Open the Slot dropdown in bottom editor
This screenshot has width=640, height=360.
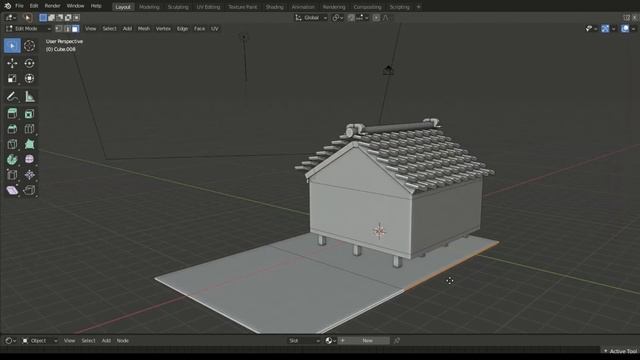(x=304, y=340)
